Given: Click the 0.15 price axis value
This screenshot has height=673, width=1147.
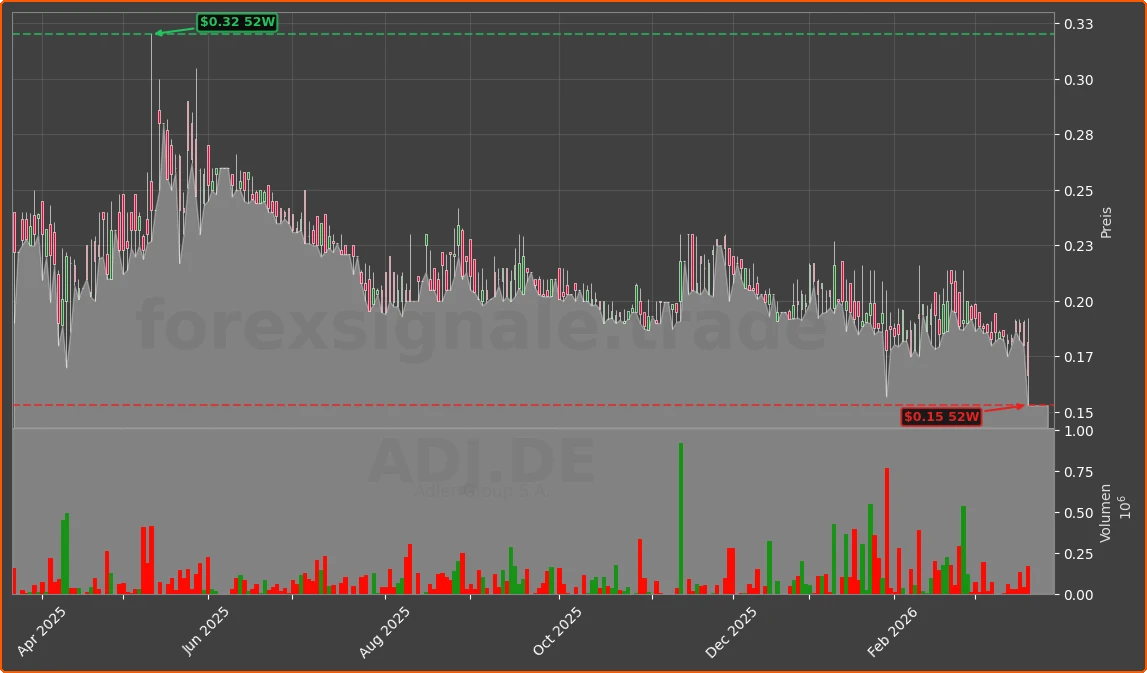Looking at the screenshot, I should tap(1079, 413).
